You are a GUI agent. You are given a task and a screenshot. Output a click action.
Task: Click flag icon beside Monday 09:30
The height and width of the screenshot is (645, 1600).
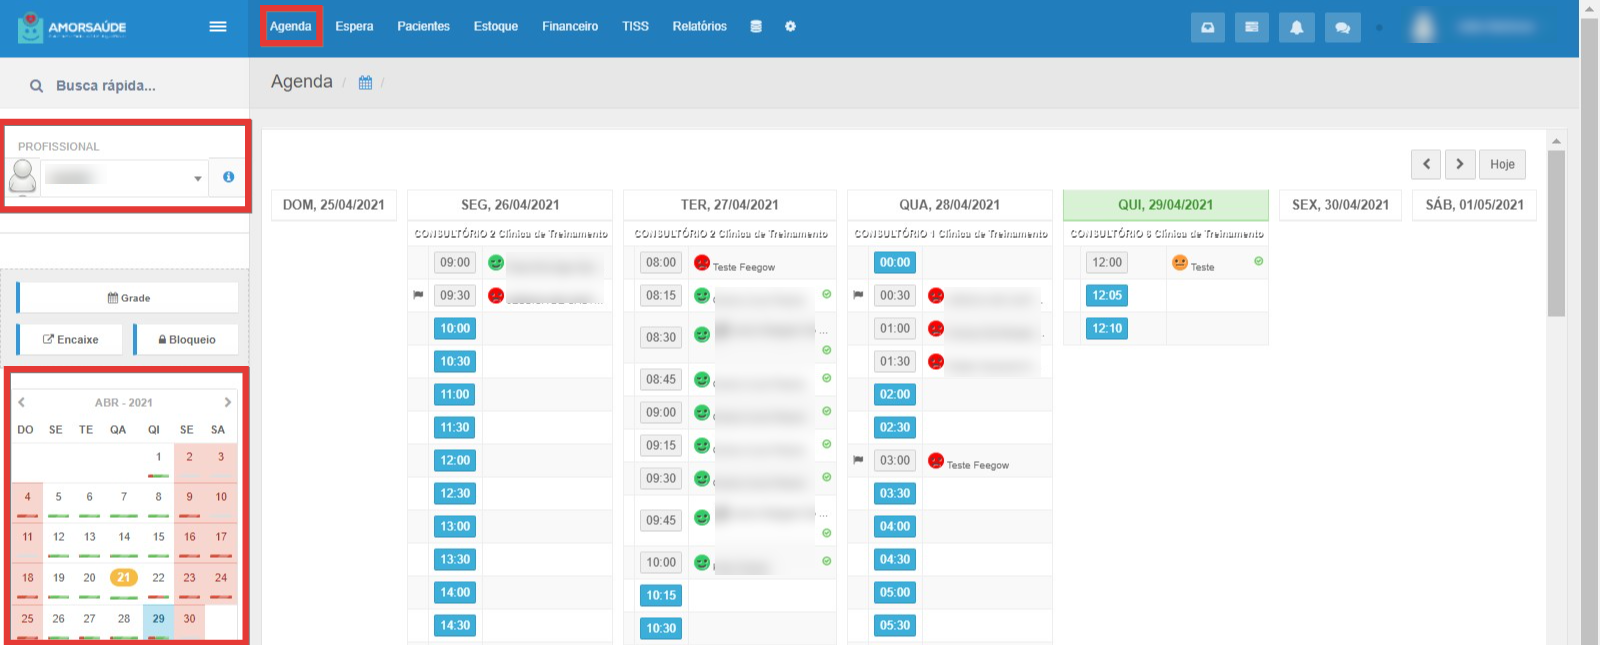(x=418, y=295)
